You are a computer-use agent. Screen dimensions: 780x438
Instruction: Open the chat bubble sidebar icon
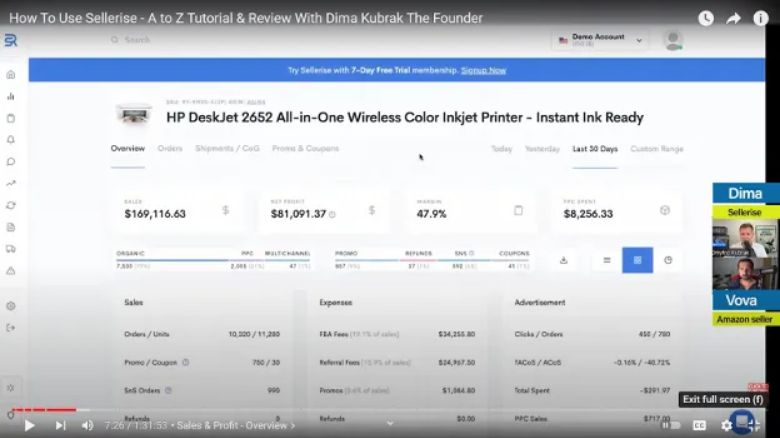11,162
